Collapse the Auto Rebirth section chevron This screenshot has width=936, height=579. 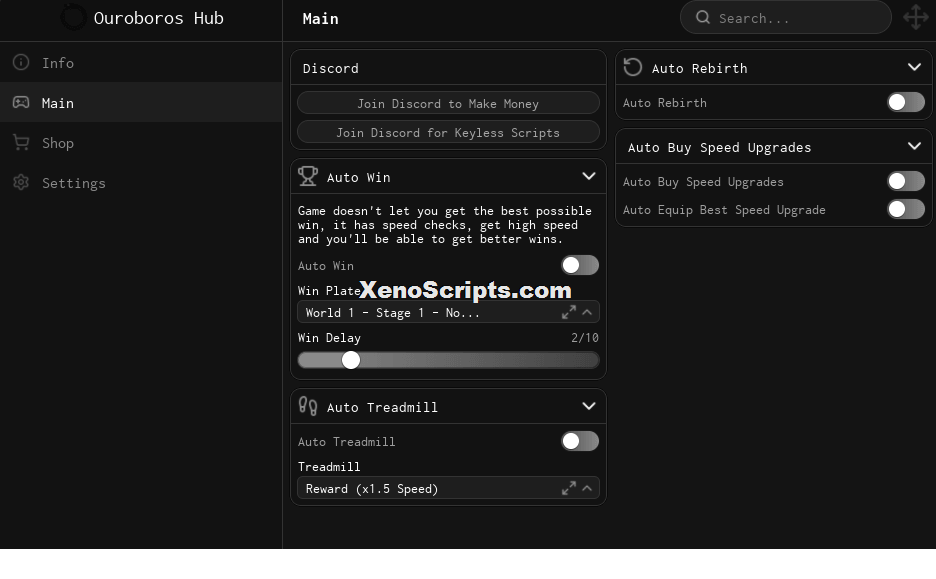point(914,67)
